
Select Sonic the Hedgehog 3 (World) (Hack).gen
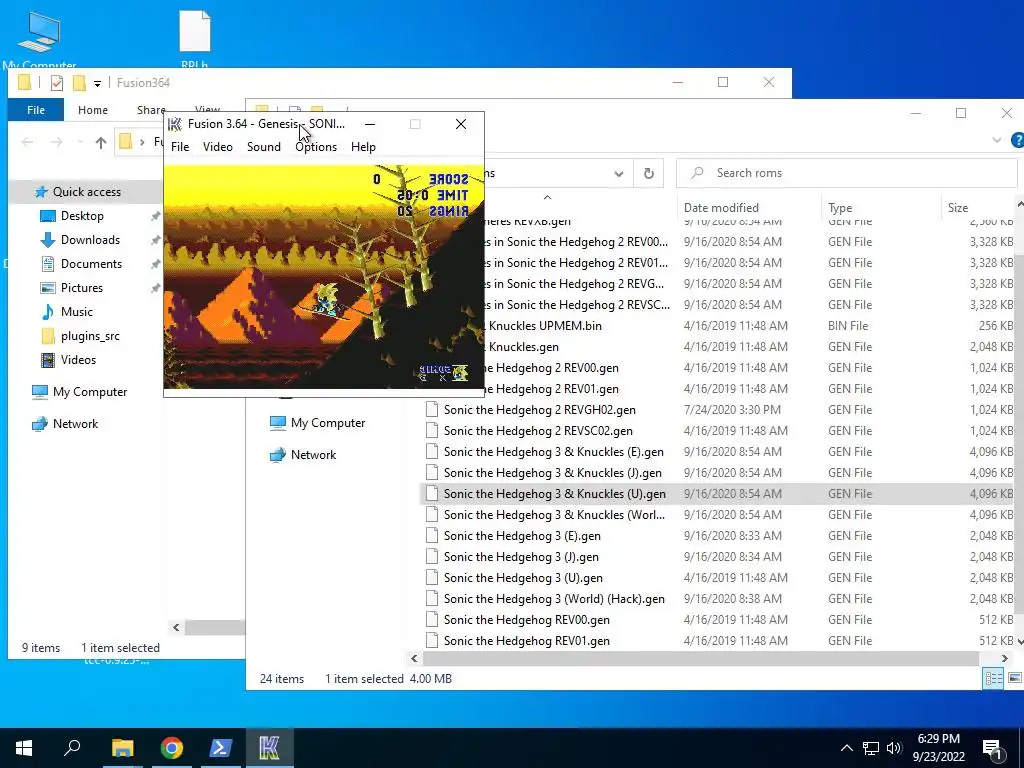(x=554, y=599)
